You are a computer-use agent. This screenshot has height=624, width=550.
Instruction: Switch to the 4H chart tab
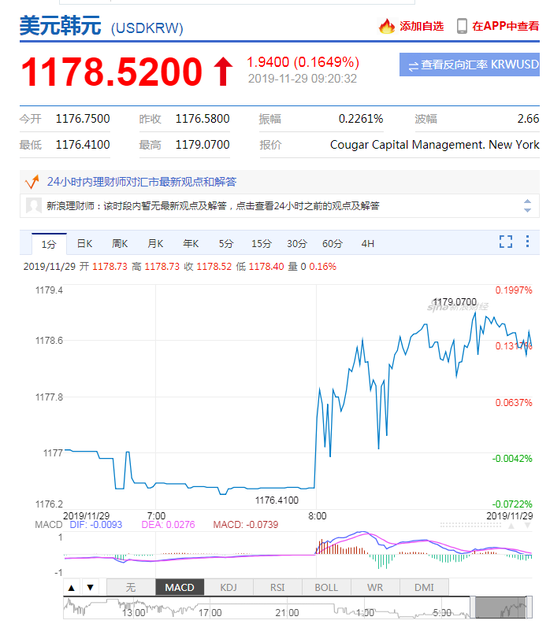click(x=368, y=244)
